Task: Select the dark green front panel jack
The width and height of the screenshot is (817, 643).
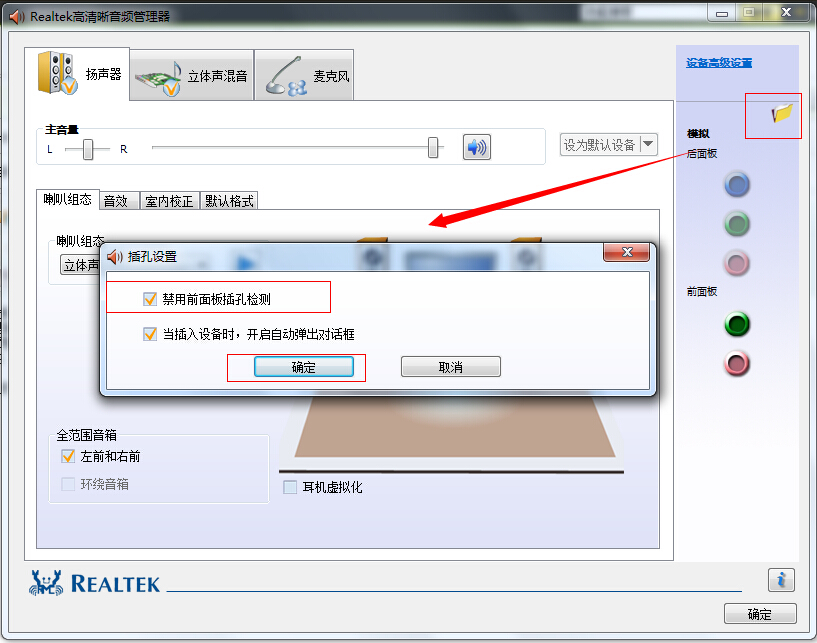Action: point(737,324)
